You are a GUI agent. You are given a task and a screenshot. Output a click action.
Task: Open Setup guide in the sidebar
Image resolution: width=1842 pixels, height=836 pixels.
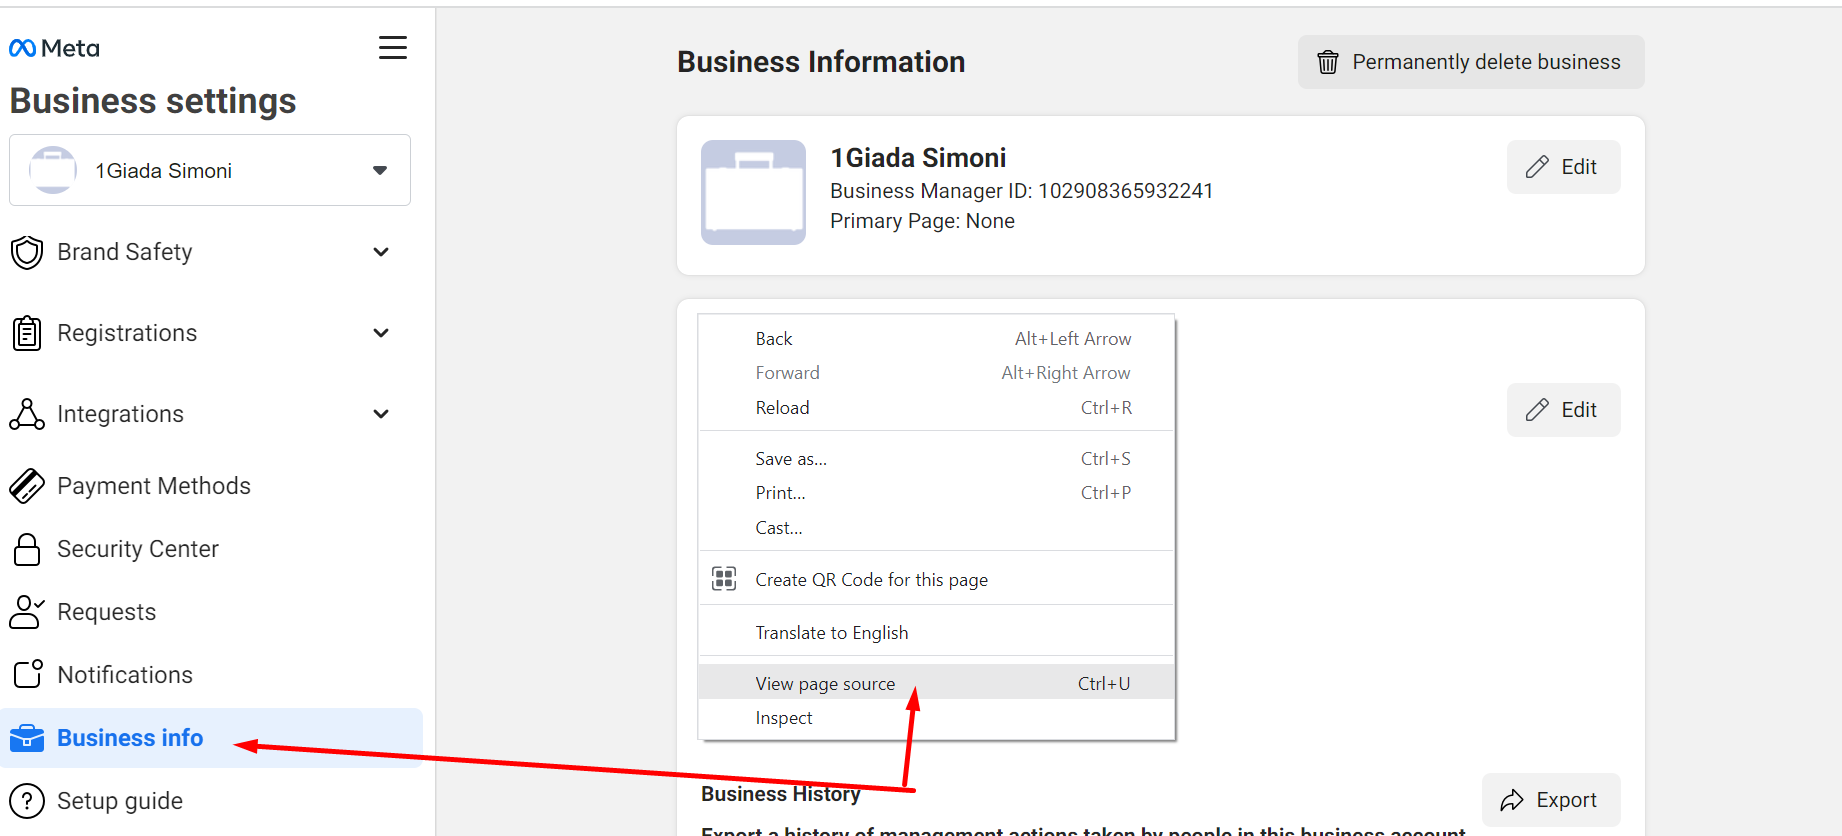click(120, 801)
